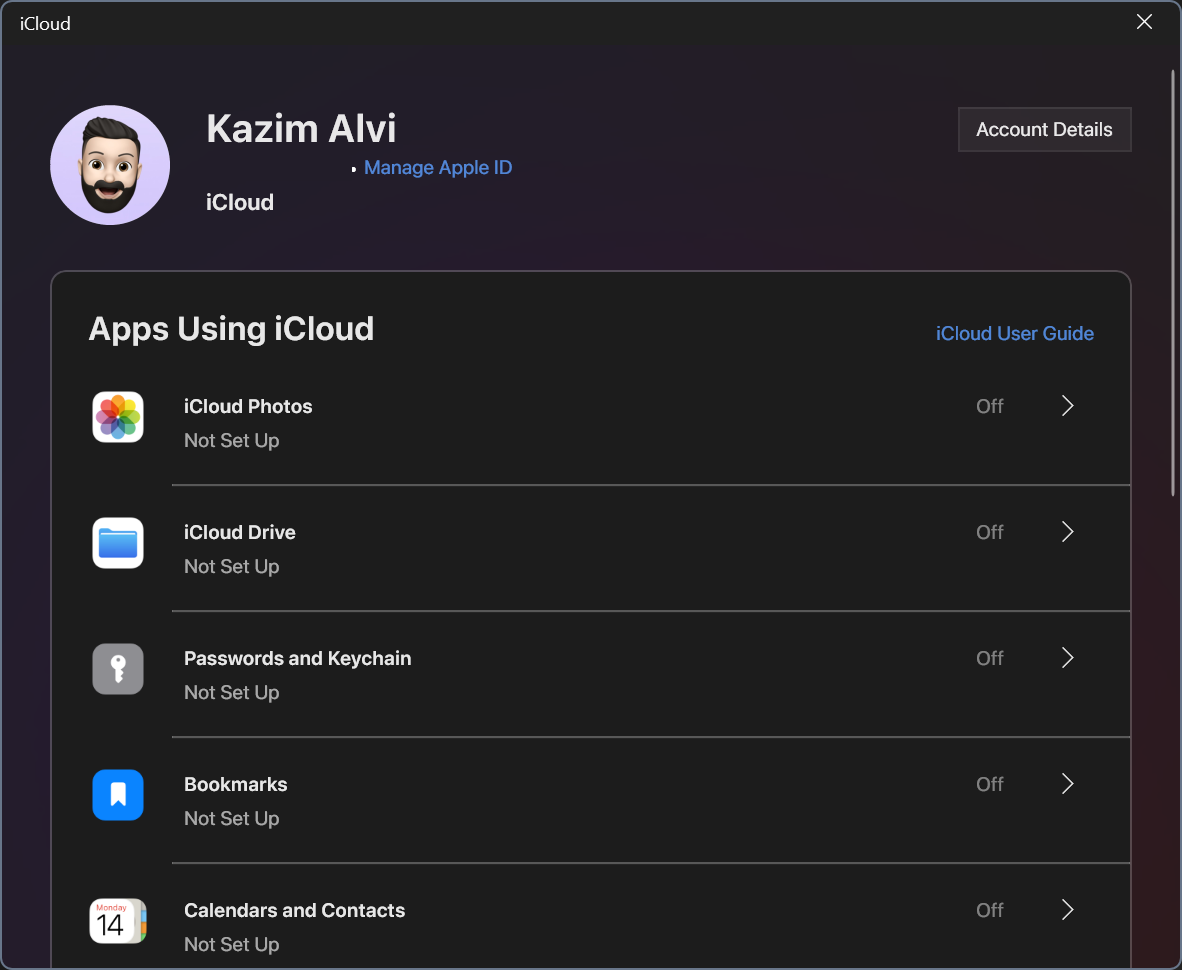
Task: Open Account Details
Action: pyautogui.click(x=1044, y=130)
